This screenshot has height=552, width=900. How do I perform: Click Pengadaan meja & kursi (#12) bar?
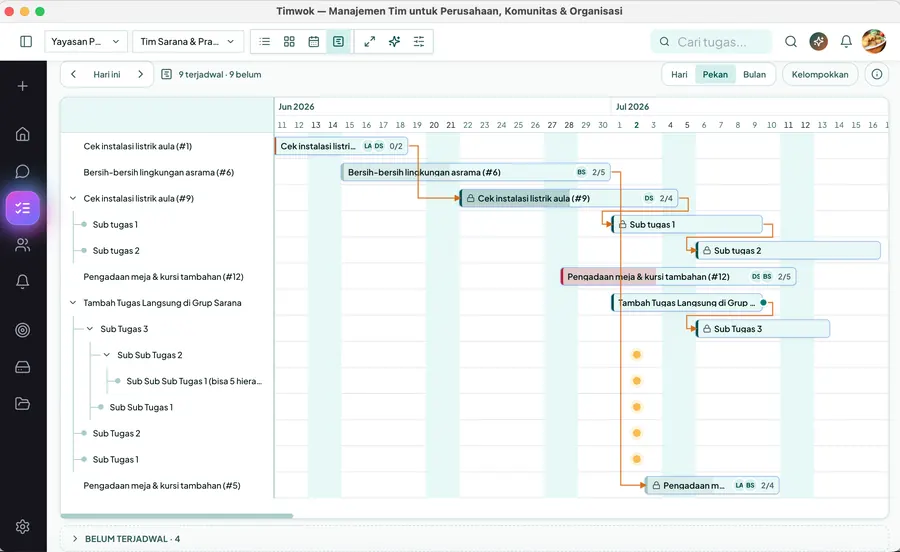(x=678, y=277)
